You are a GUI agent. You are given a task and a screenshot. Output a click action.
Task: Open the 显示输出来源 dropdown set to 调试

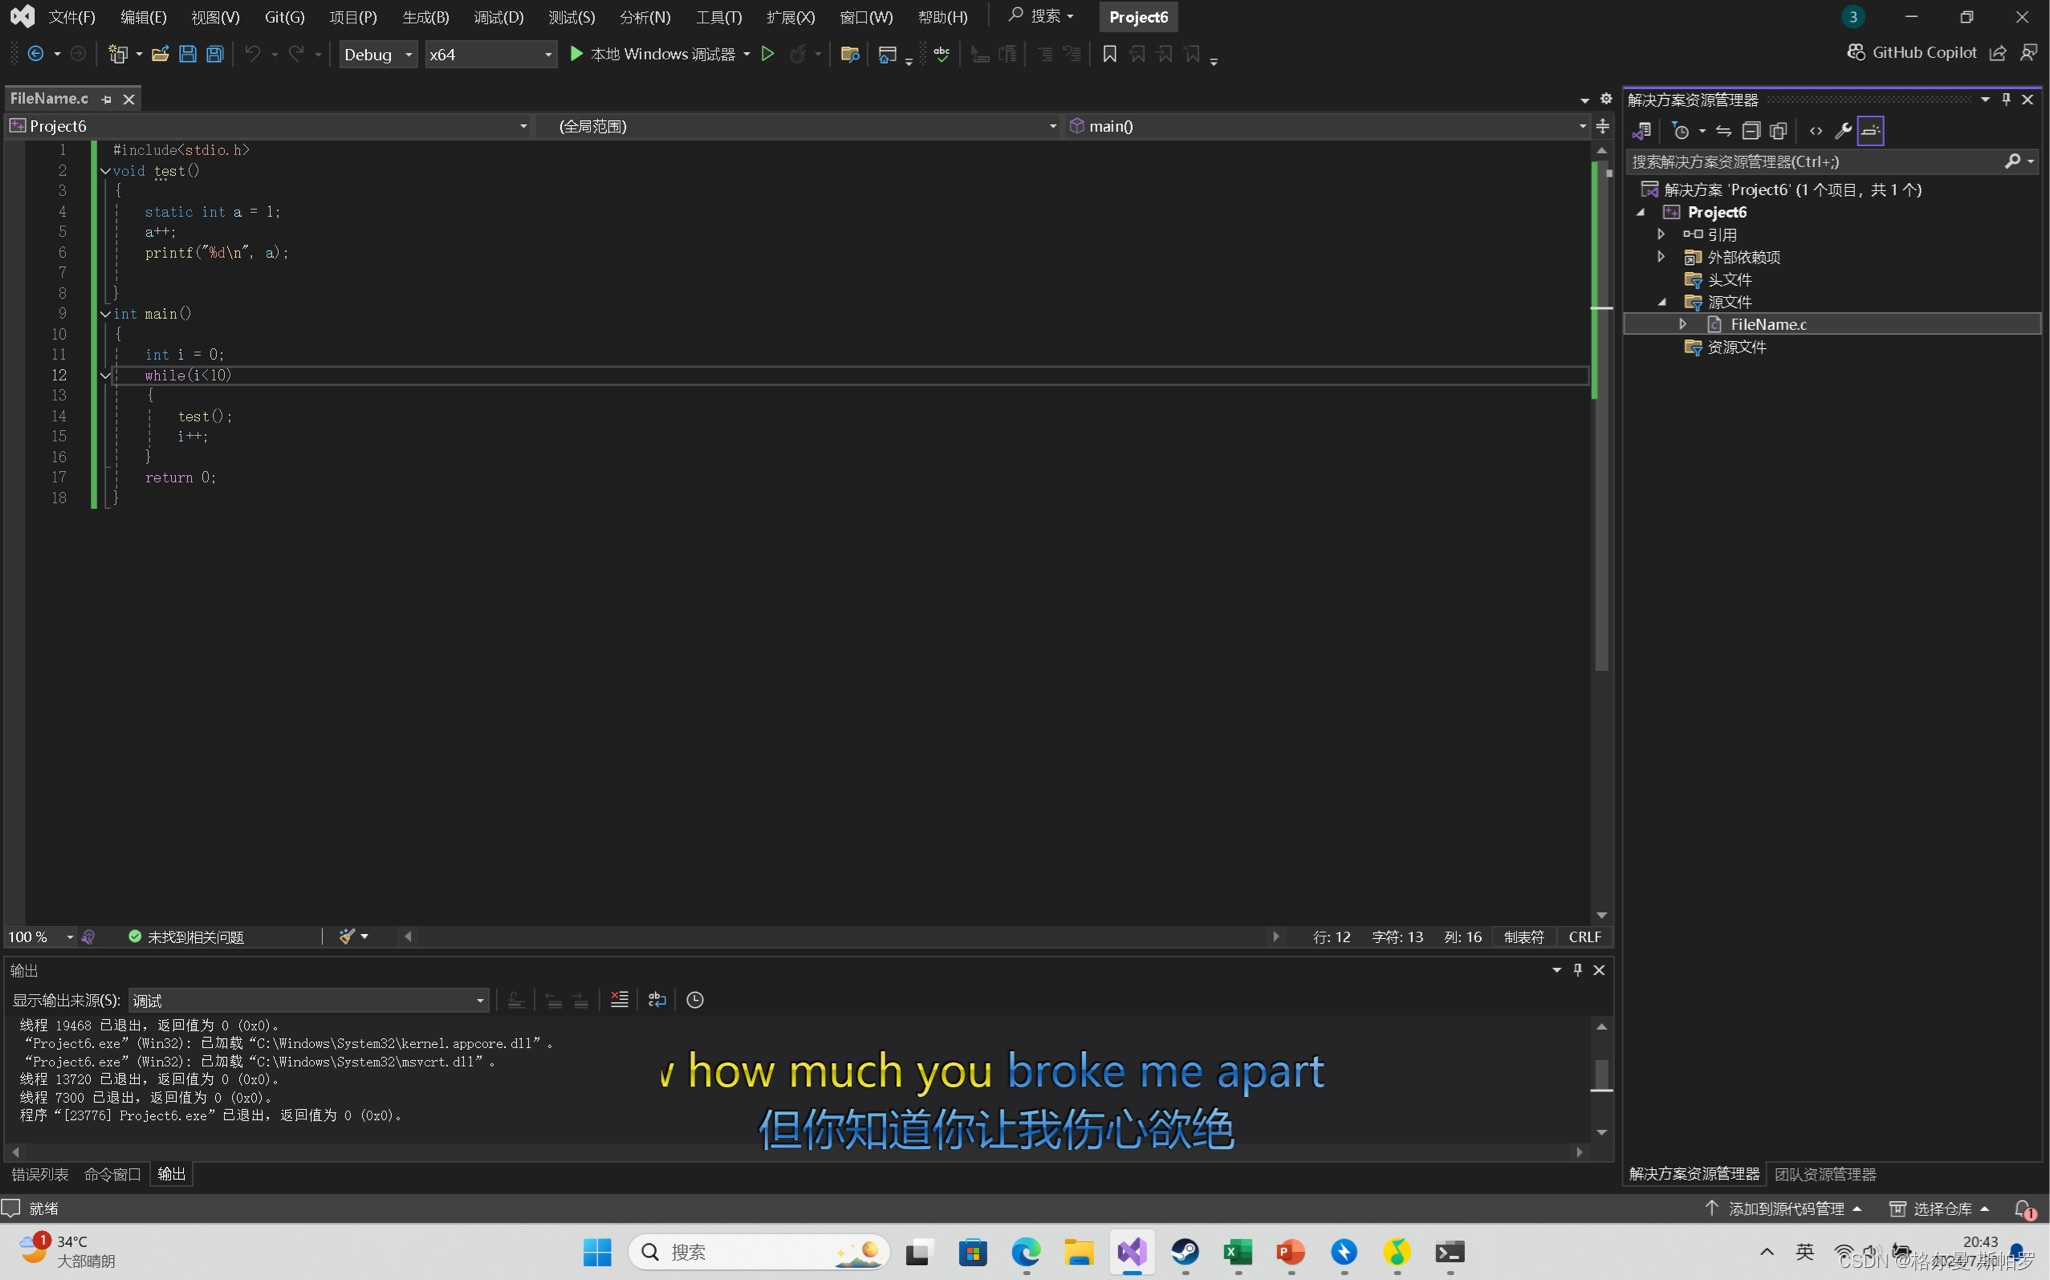tap(308, 1000)
